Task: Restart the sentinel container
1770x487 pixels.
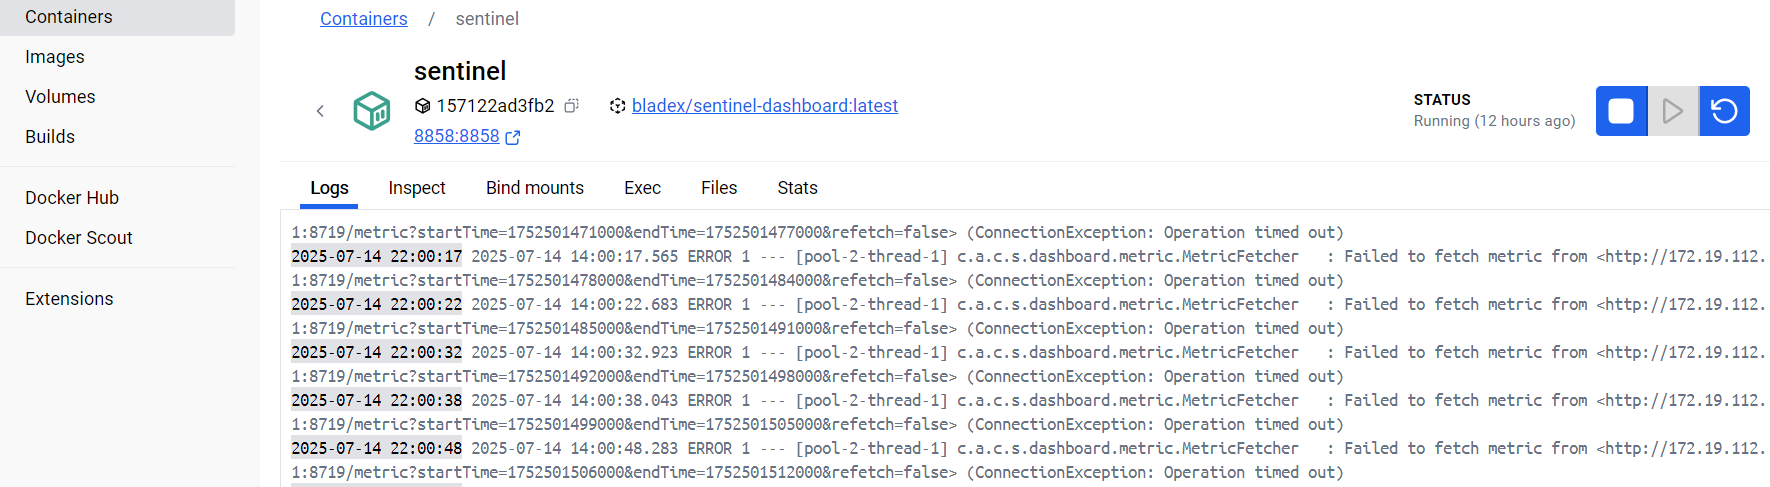Action: (1724, 111)
